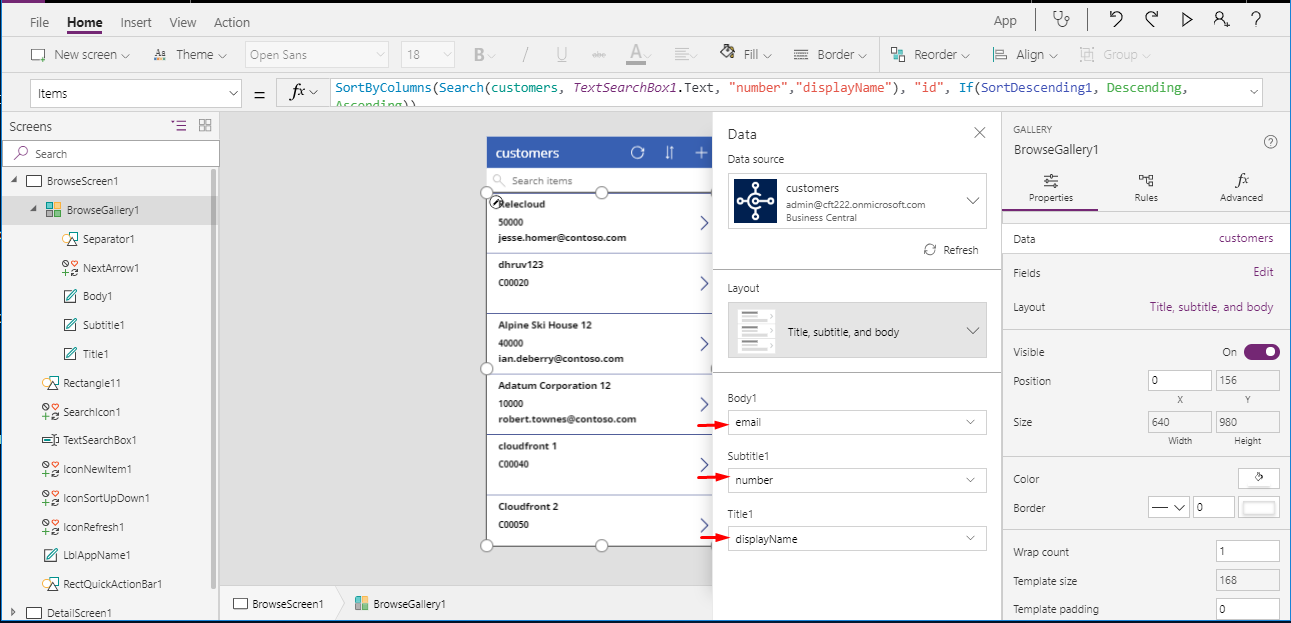Open text alignment options

[x=687, y=55]
